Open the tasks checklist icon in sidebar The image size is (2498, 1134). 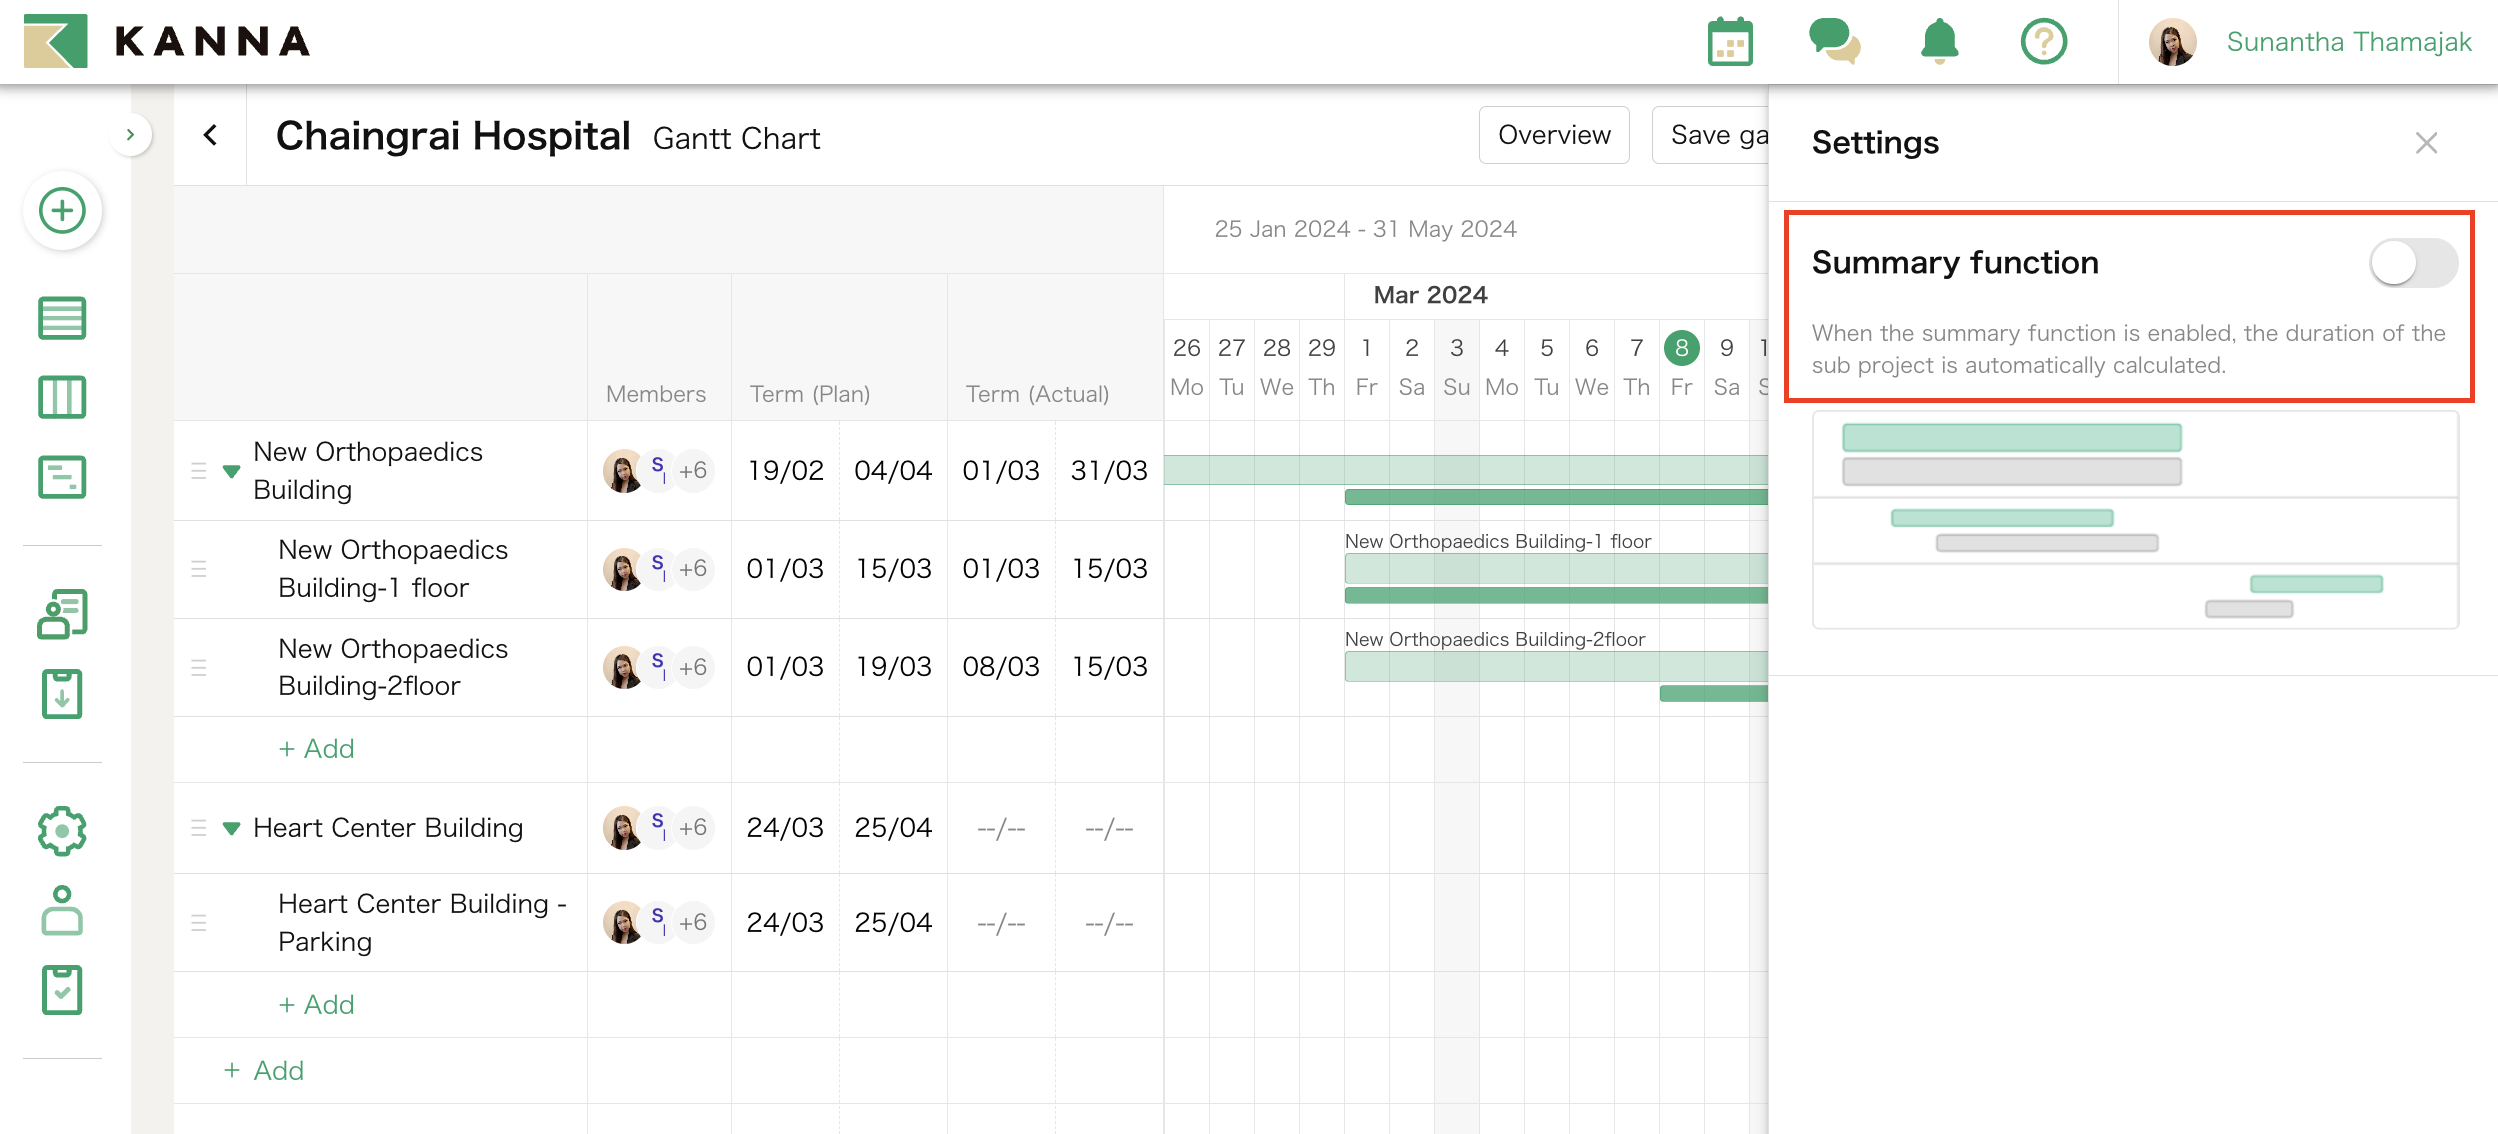62,990
